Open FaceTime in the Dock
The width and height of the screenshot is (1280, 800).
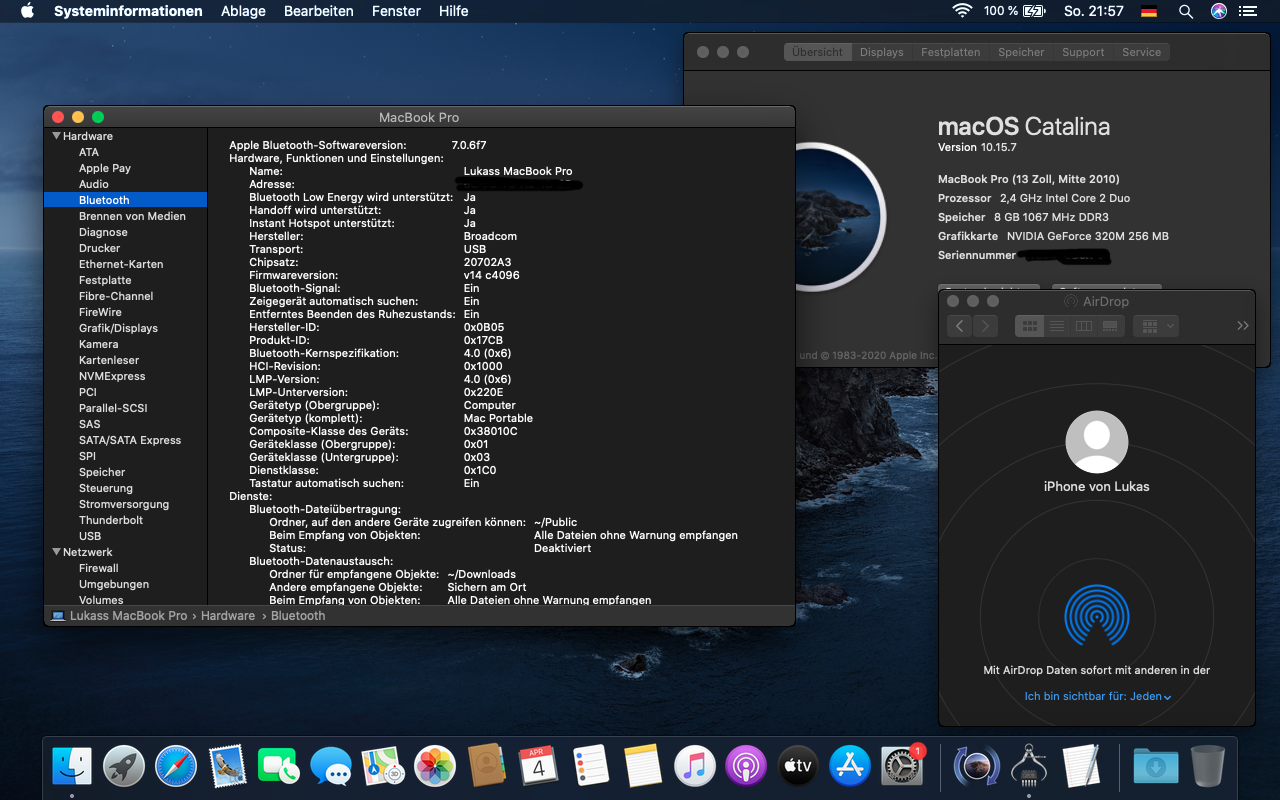279,766
